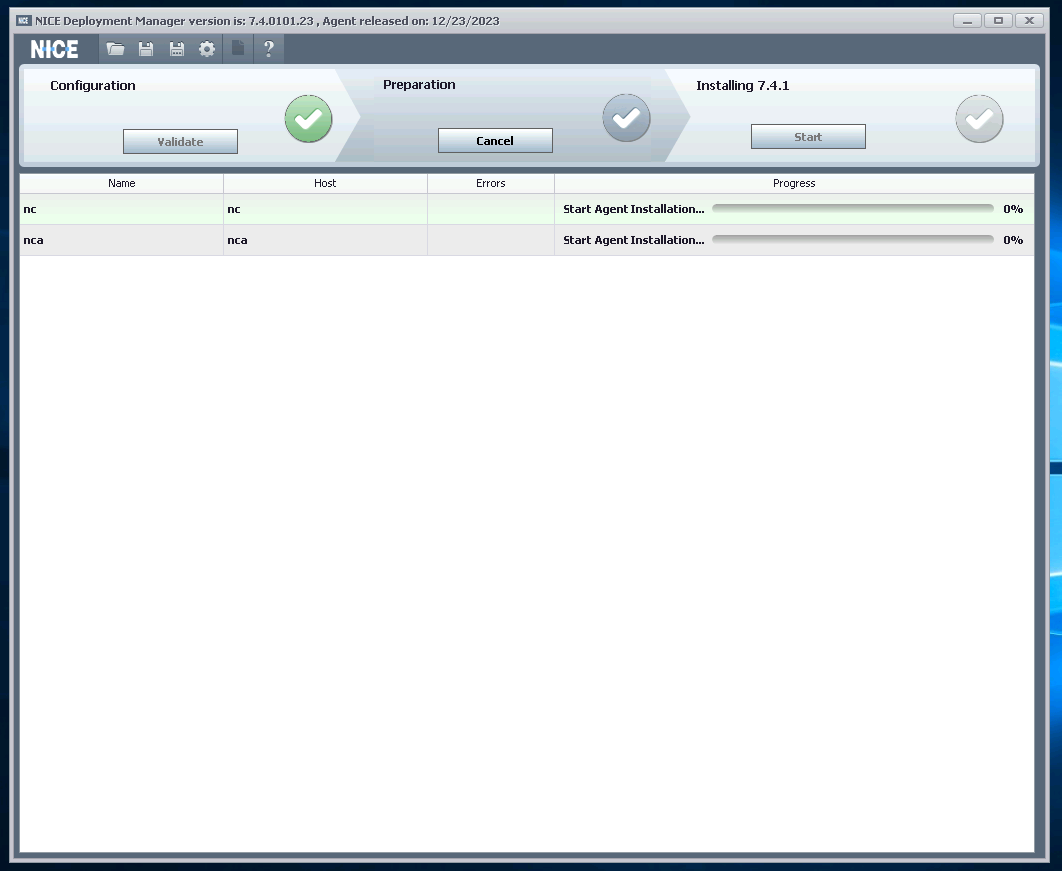Click the document page toolbar icon

click(x=238, y=49)
